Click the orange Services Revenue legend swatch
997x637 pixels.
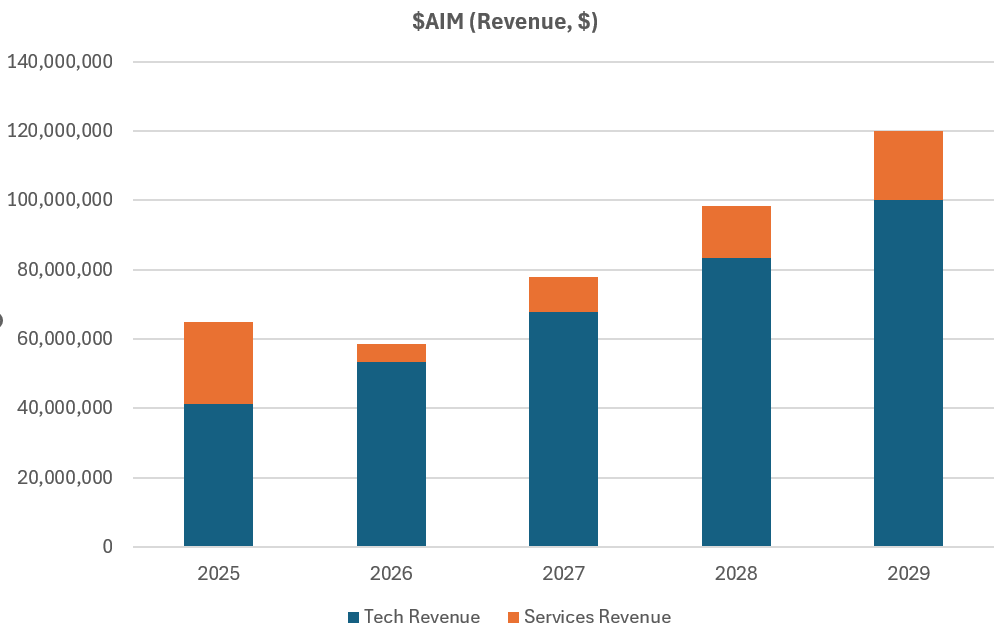pos(514,617)
